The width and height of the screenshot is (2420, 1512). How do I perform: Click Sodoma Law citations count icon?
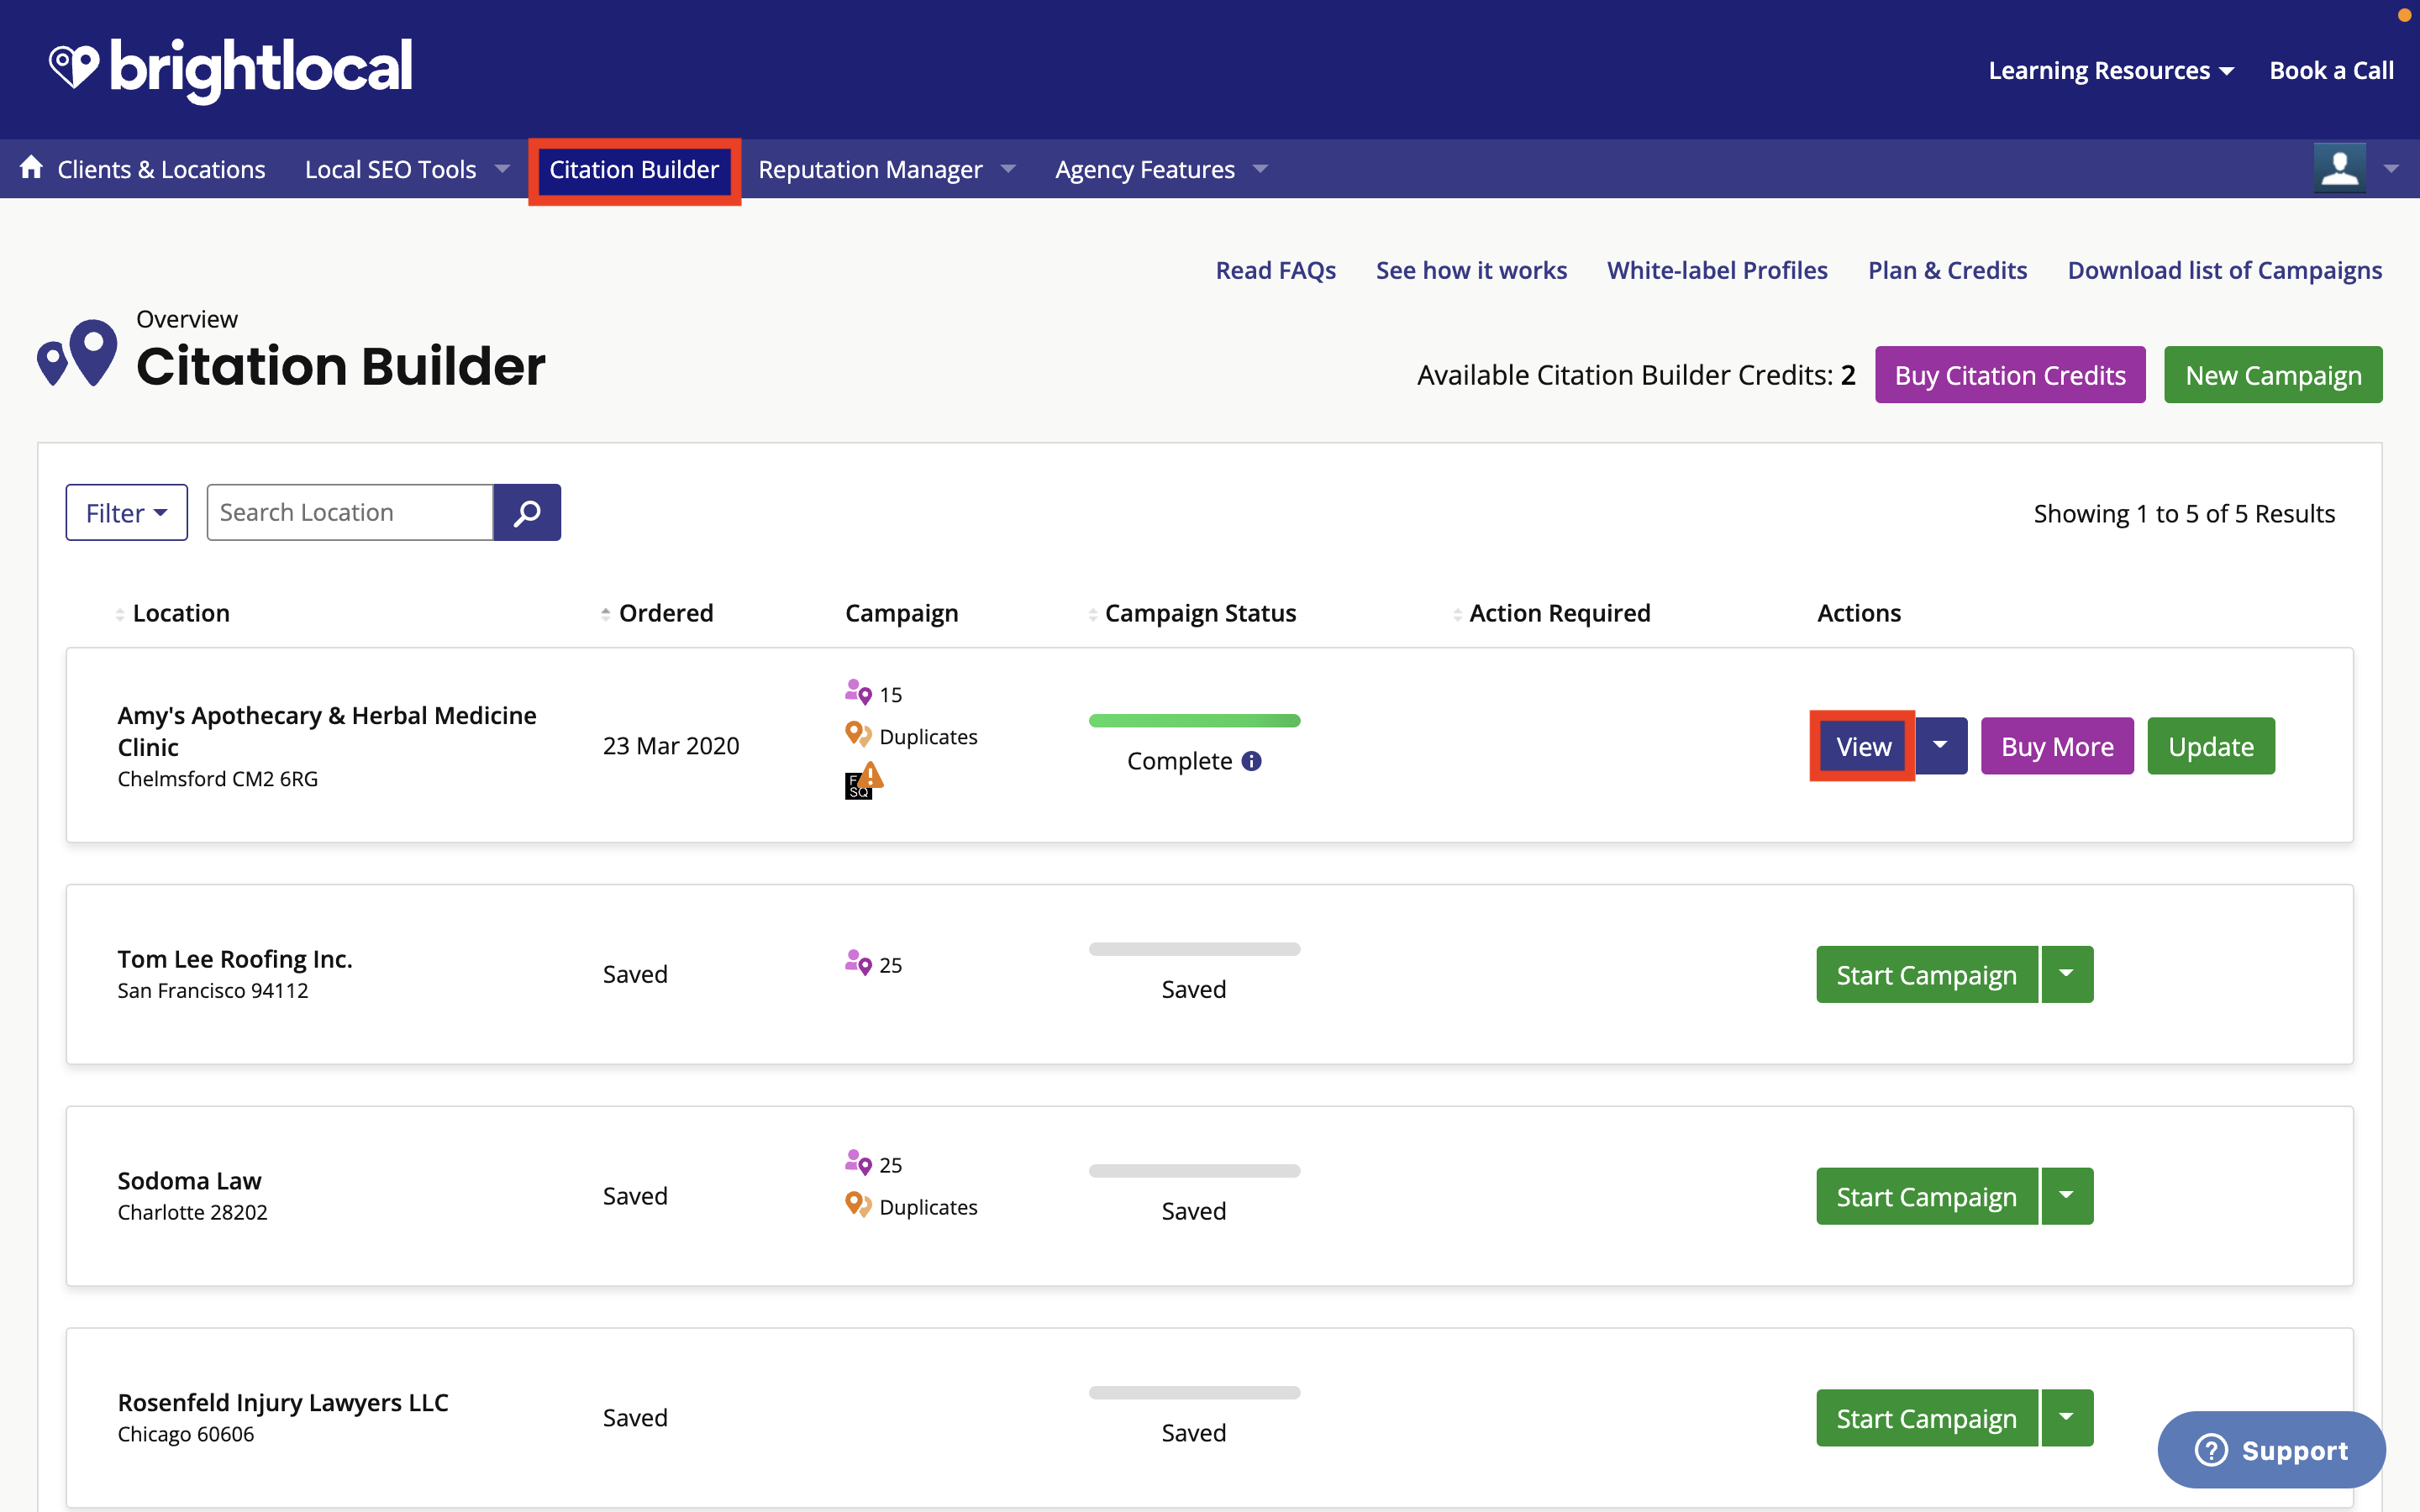858,1163
